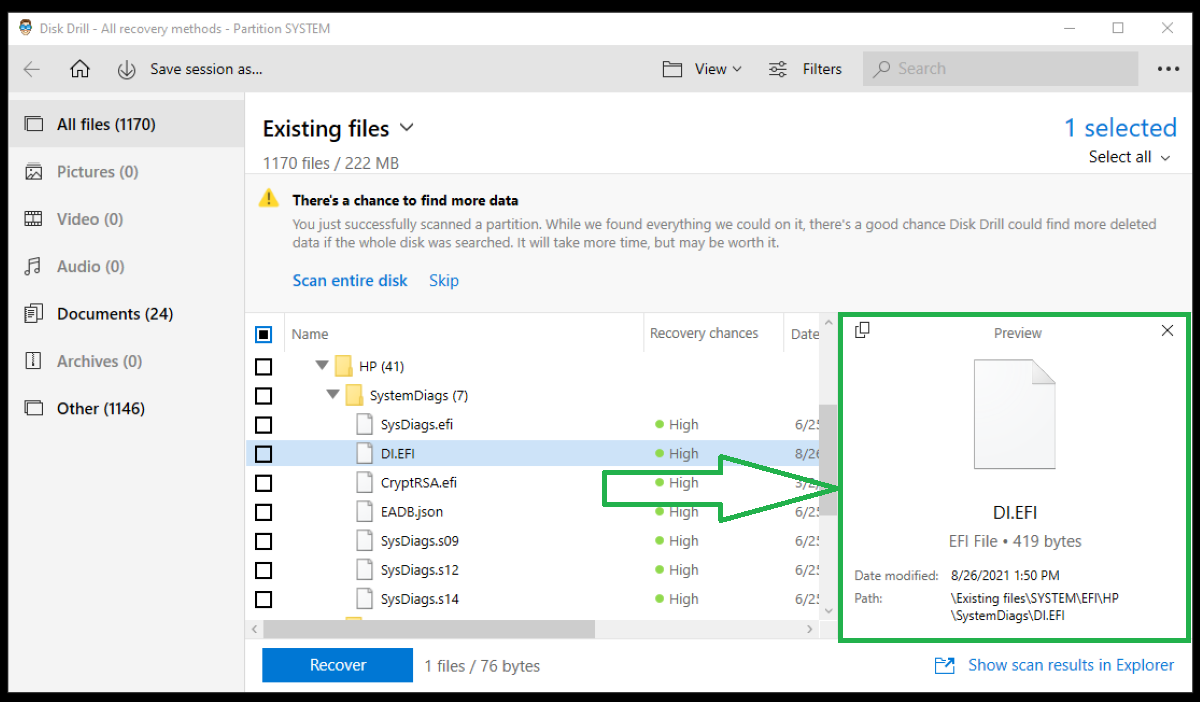Image resolution: width=1200 pixels, height=702 pixels.
Task: Click the Scan entire disk link
Action: pyautogui.click(x=350, y=280)
